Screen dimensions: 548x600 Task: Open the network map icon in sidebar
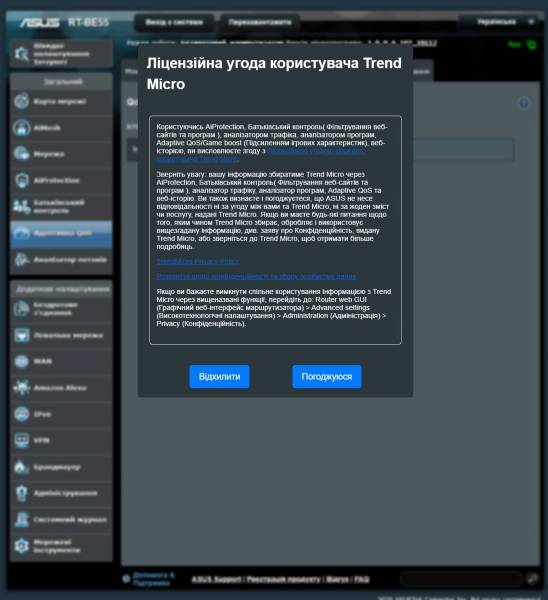(x=22, y=101)
